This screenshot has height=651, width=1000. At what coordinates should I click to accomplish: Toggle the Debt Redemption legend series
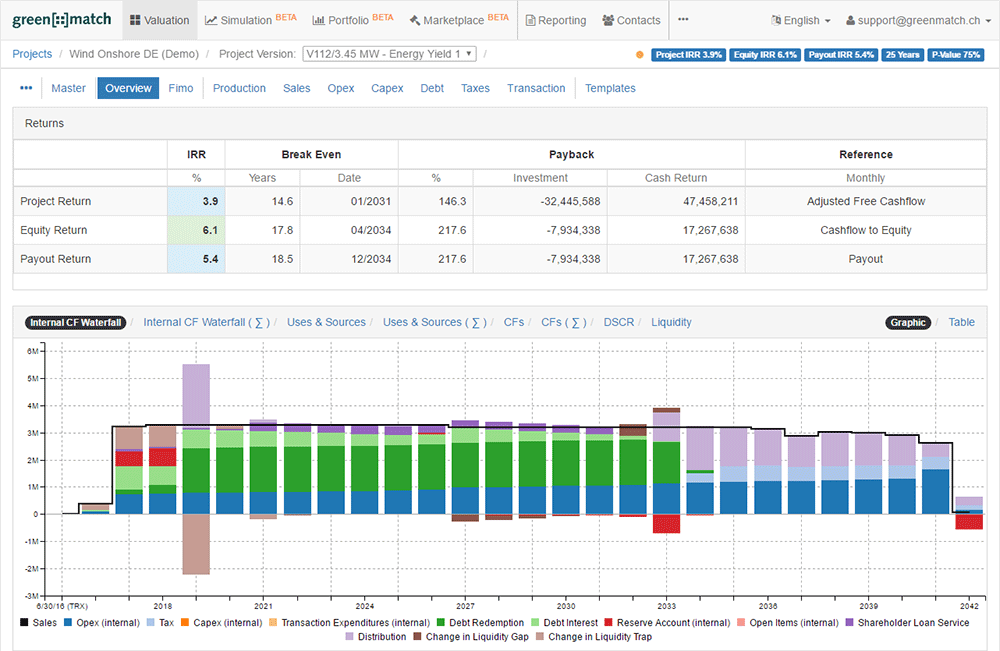click(x=484, y=622)
